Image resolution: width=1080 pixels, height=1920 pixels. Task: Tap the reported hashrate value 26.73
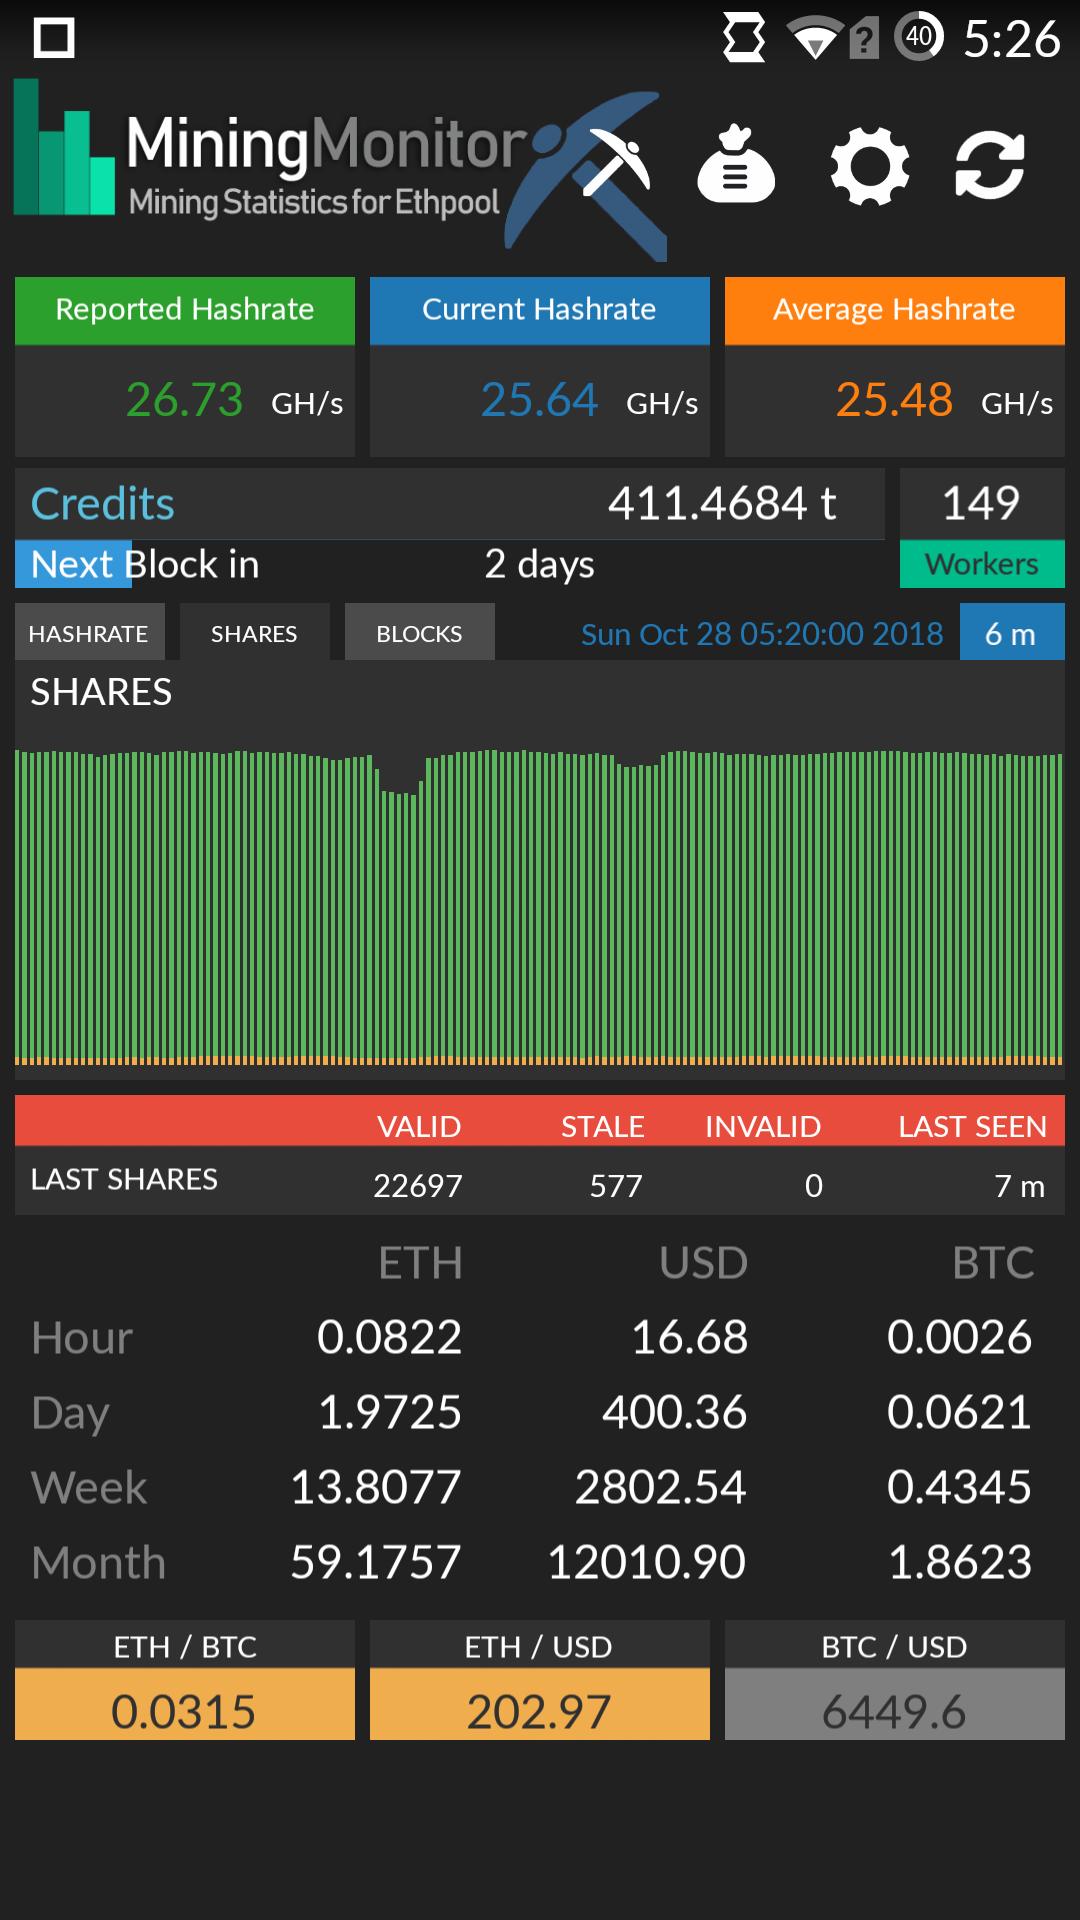point(184,400)
